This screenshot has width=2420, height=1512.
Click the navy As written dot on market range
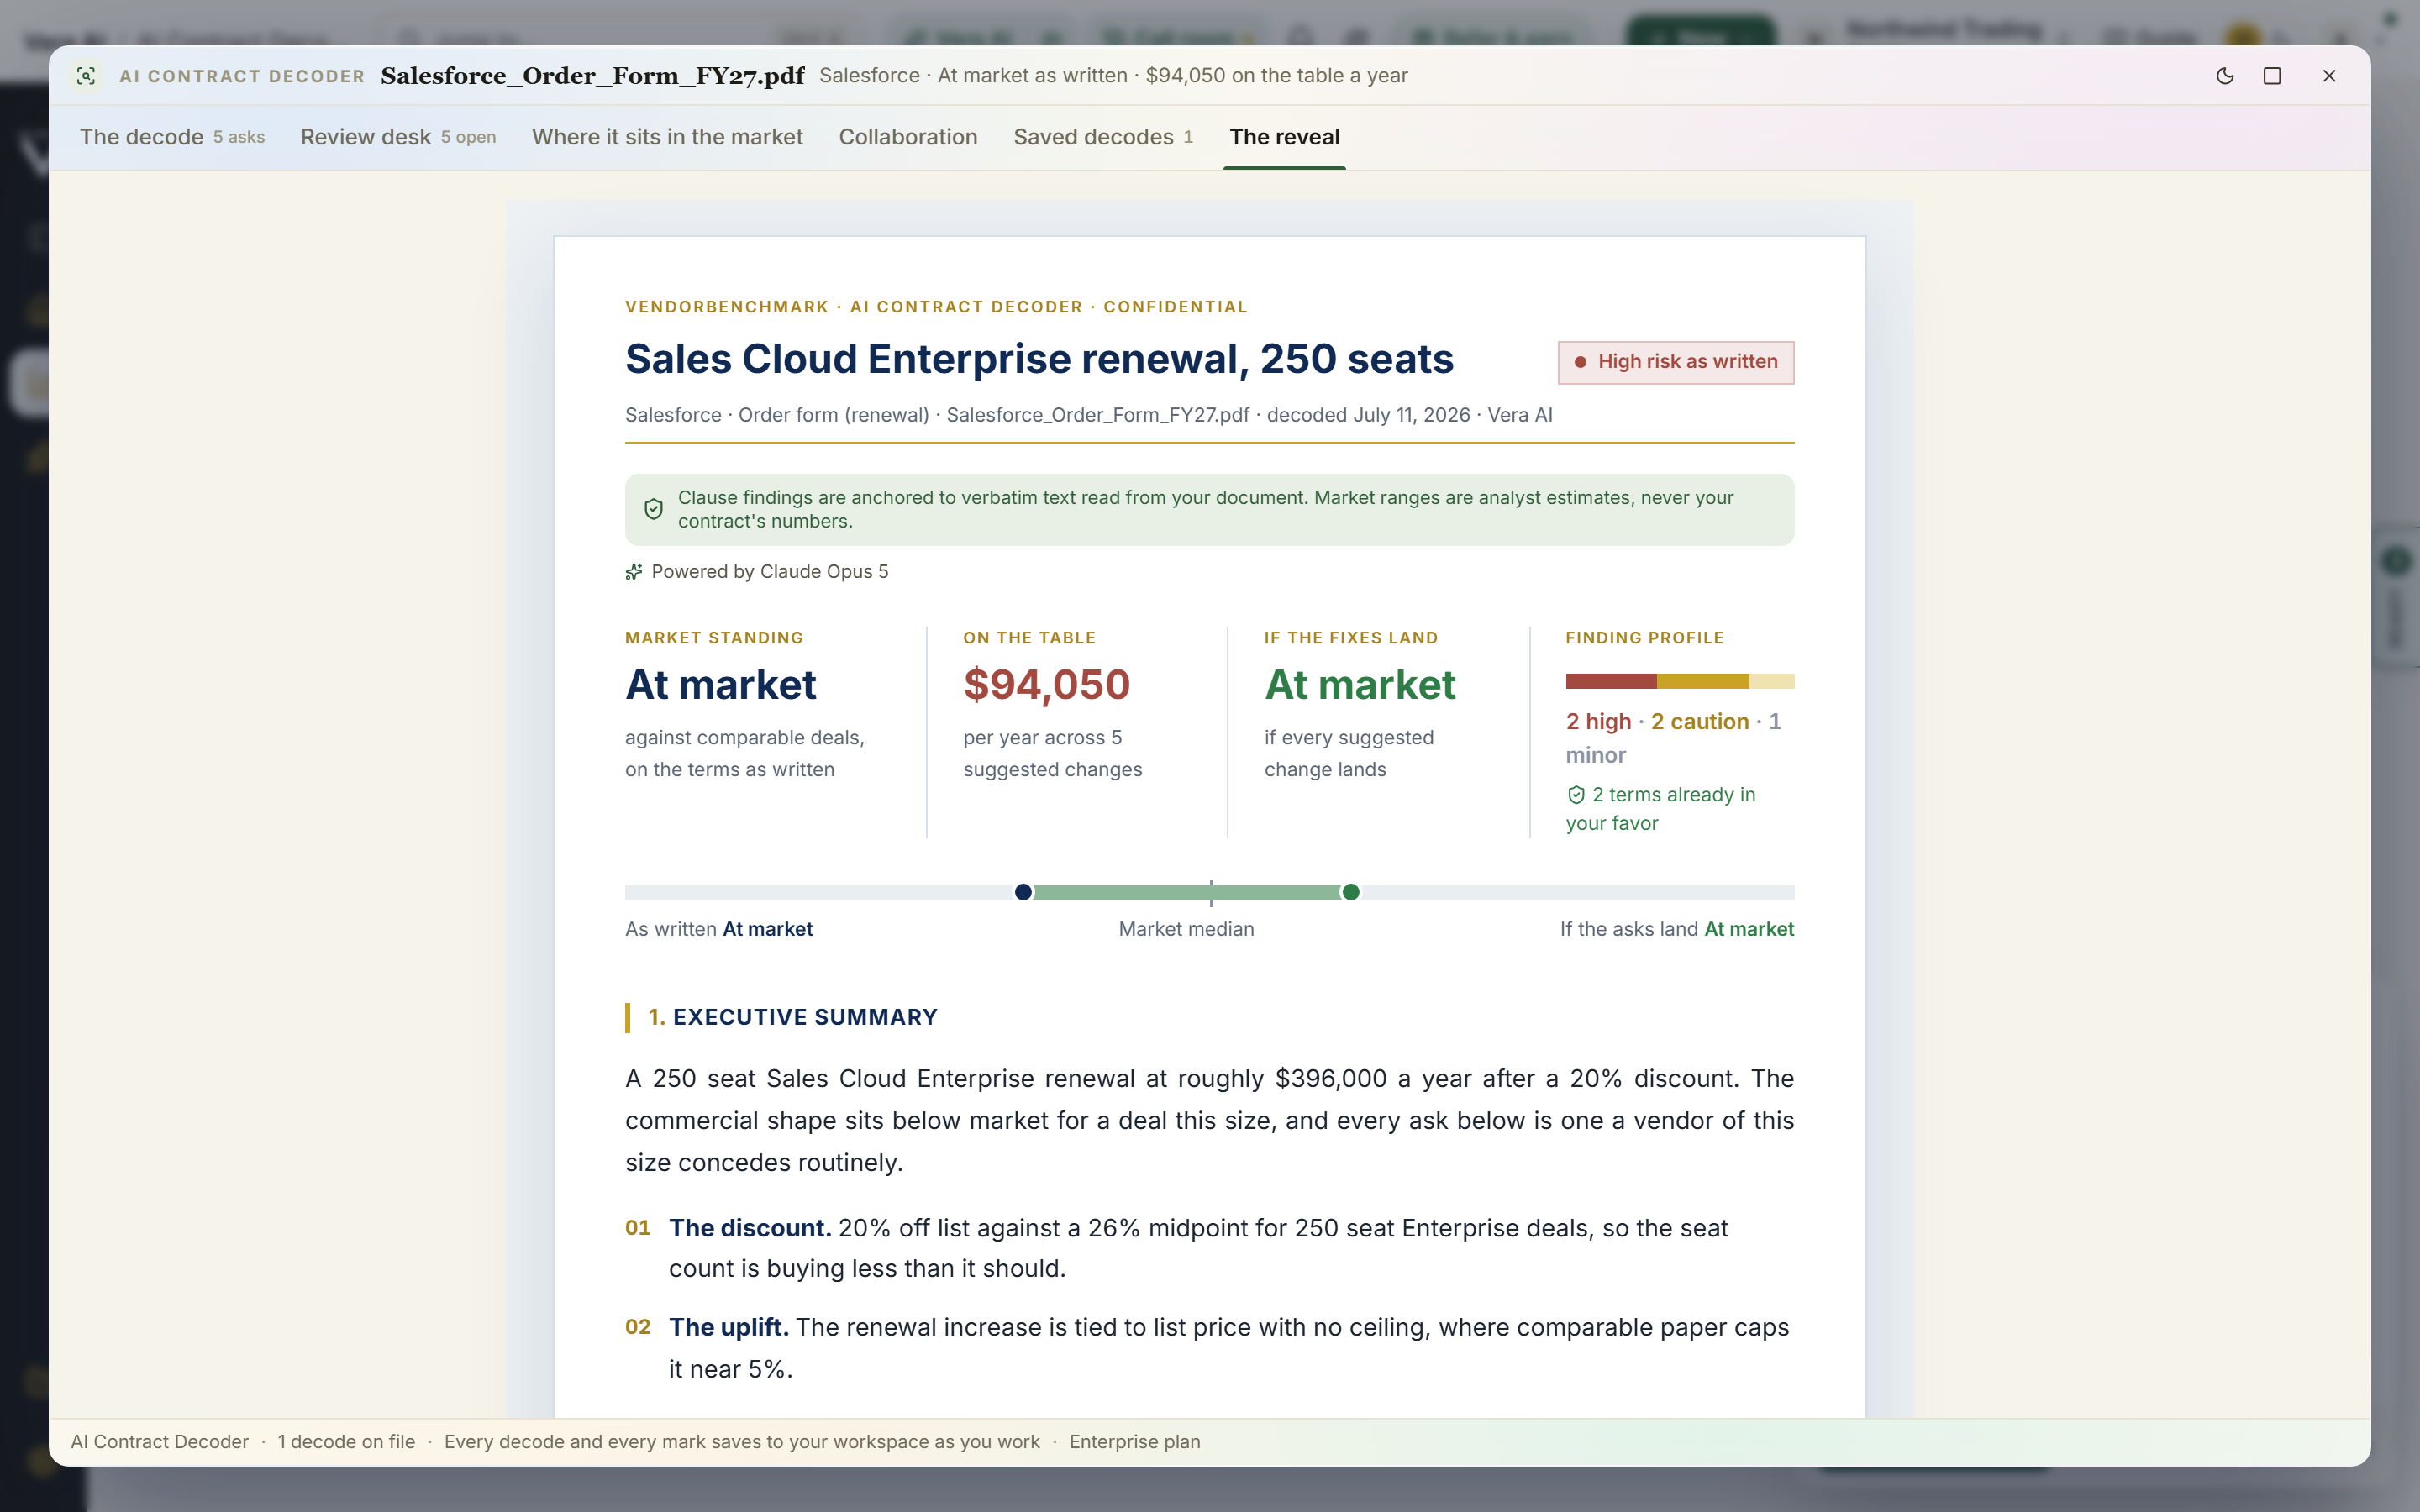pos(1023,892)
